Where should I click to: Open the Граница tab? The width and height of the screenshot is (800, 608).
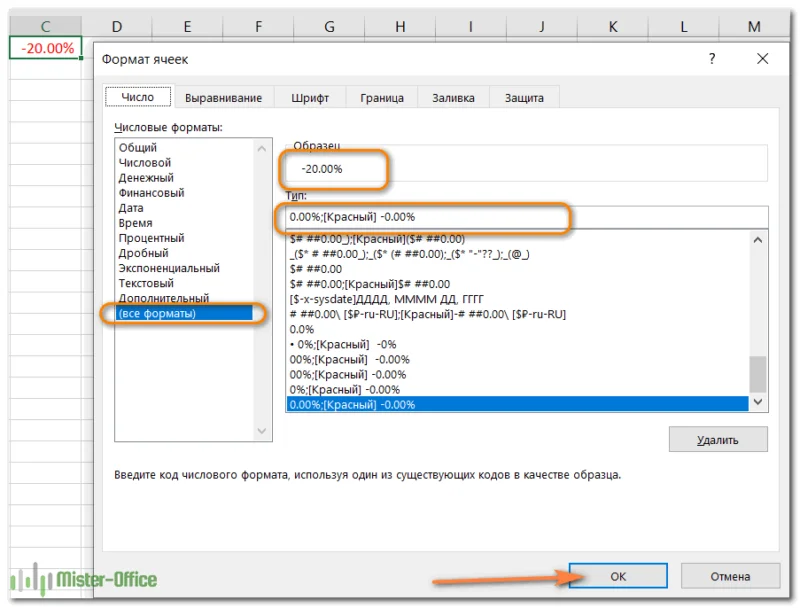382,97
